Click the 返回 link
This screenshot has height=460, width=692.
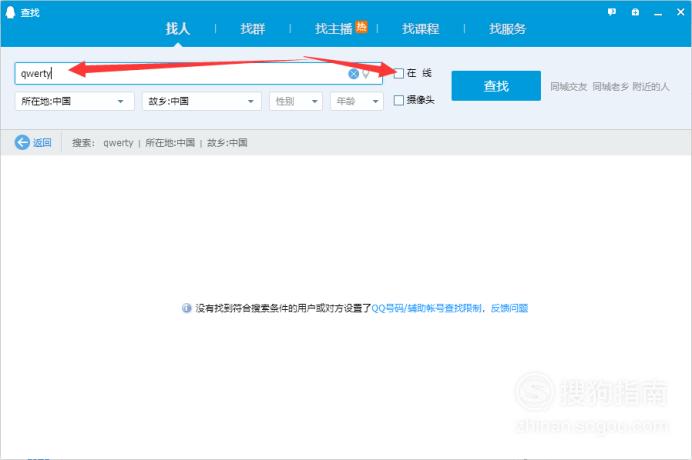pyautogui.click(x=42, y=142)
